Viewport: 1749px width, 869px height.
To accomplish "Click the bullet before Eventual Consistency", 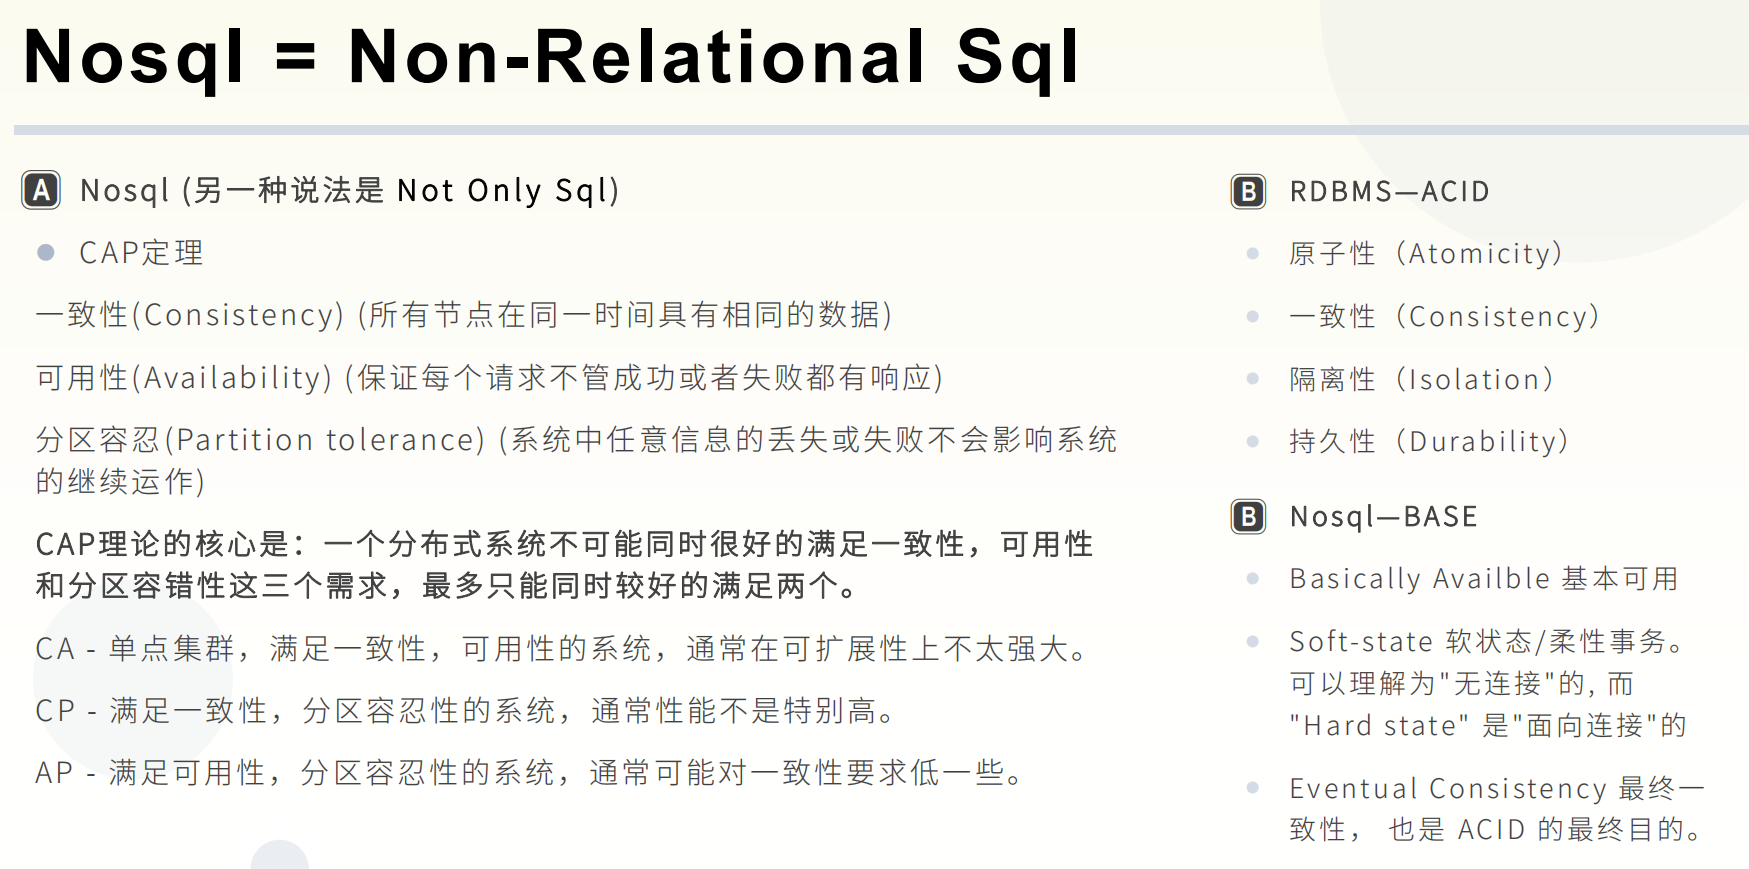I will pos(1252,788).
